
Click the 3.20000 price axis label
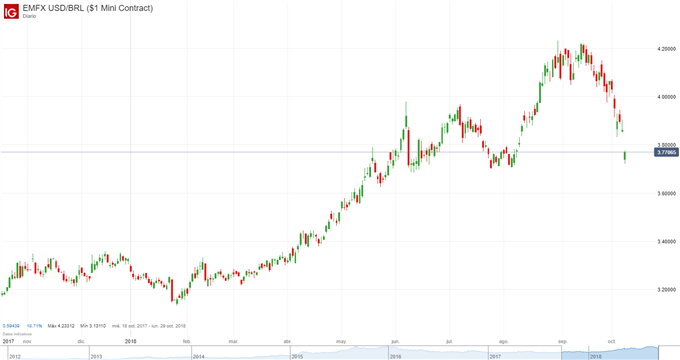pyautogui.click(x=667, y=290)
